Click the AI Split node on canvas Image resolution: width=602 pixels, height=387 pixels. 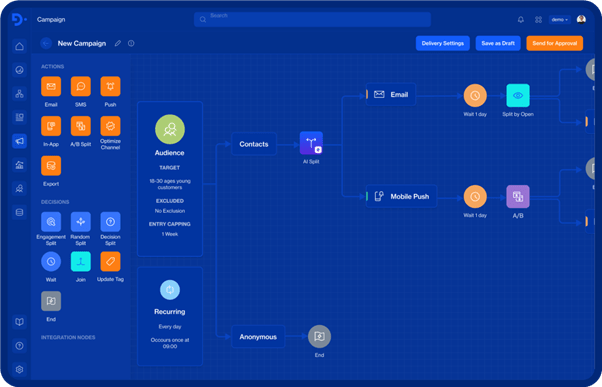tap(311, 143)
